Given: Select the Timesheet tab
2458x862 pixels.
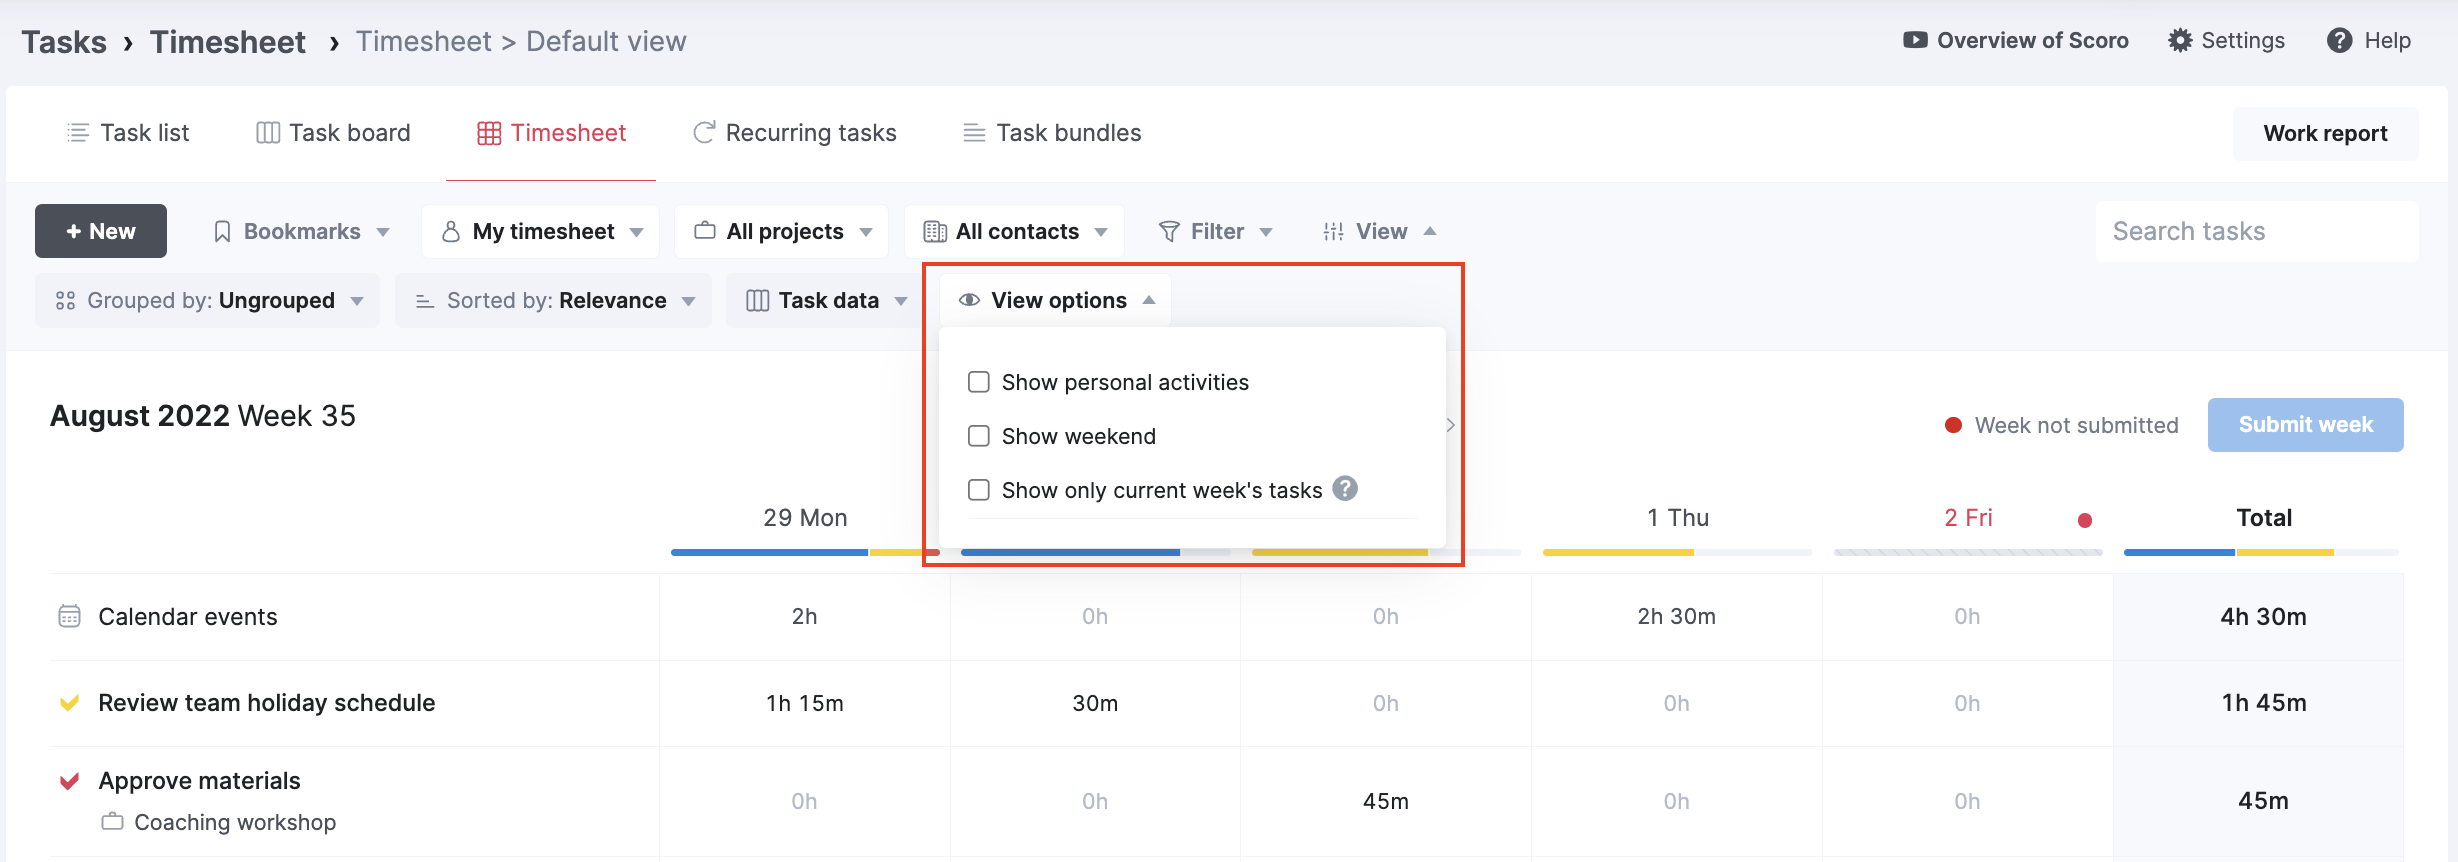Looking at the screenshot, I should (x=551, y=132).
